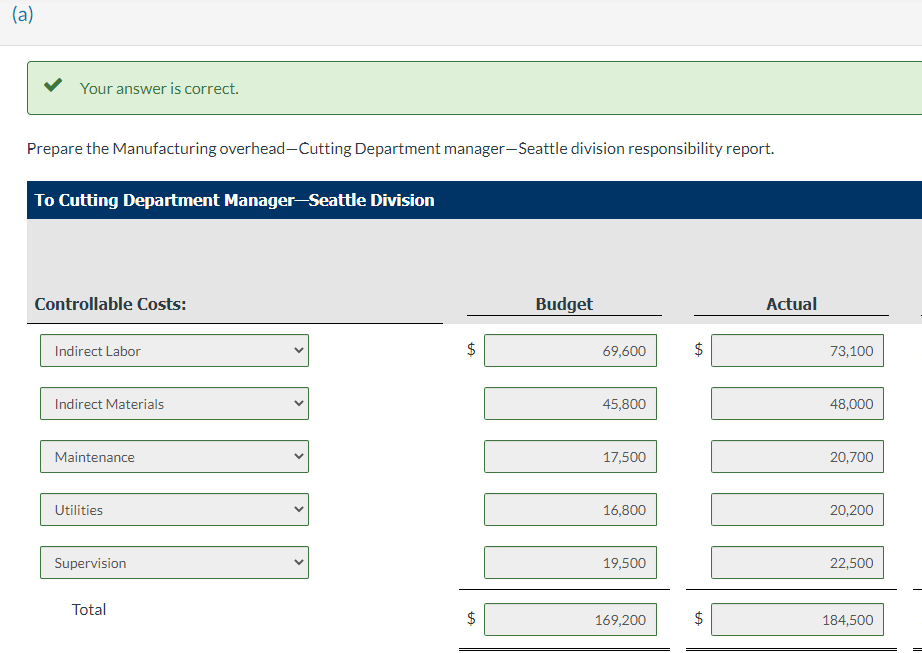Viewport: 922px width, 653px height.
Task: Click the Maintenance budget field 17,500
Action: point(570,456)
